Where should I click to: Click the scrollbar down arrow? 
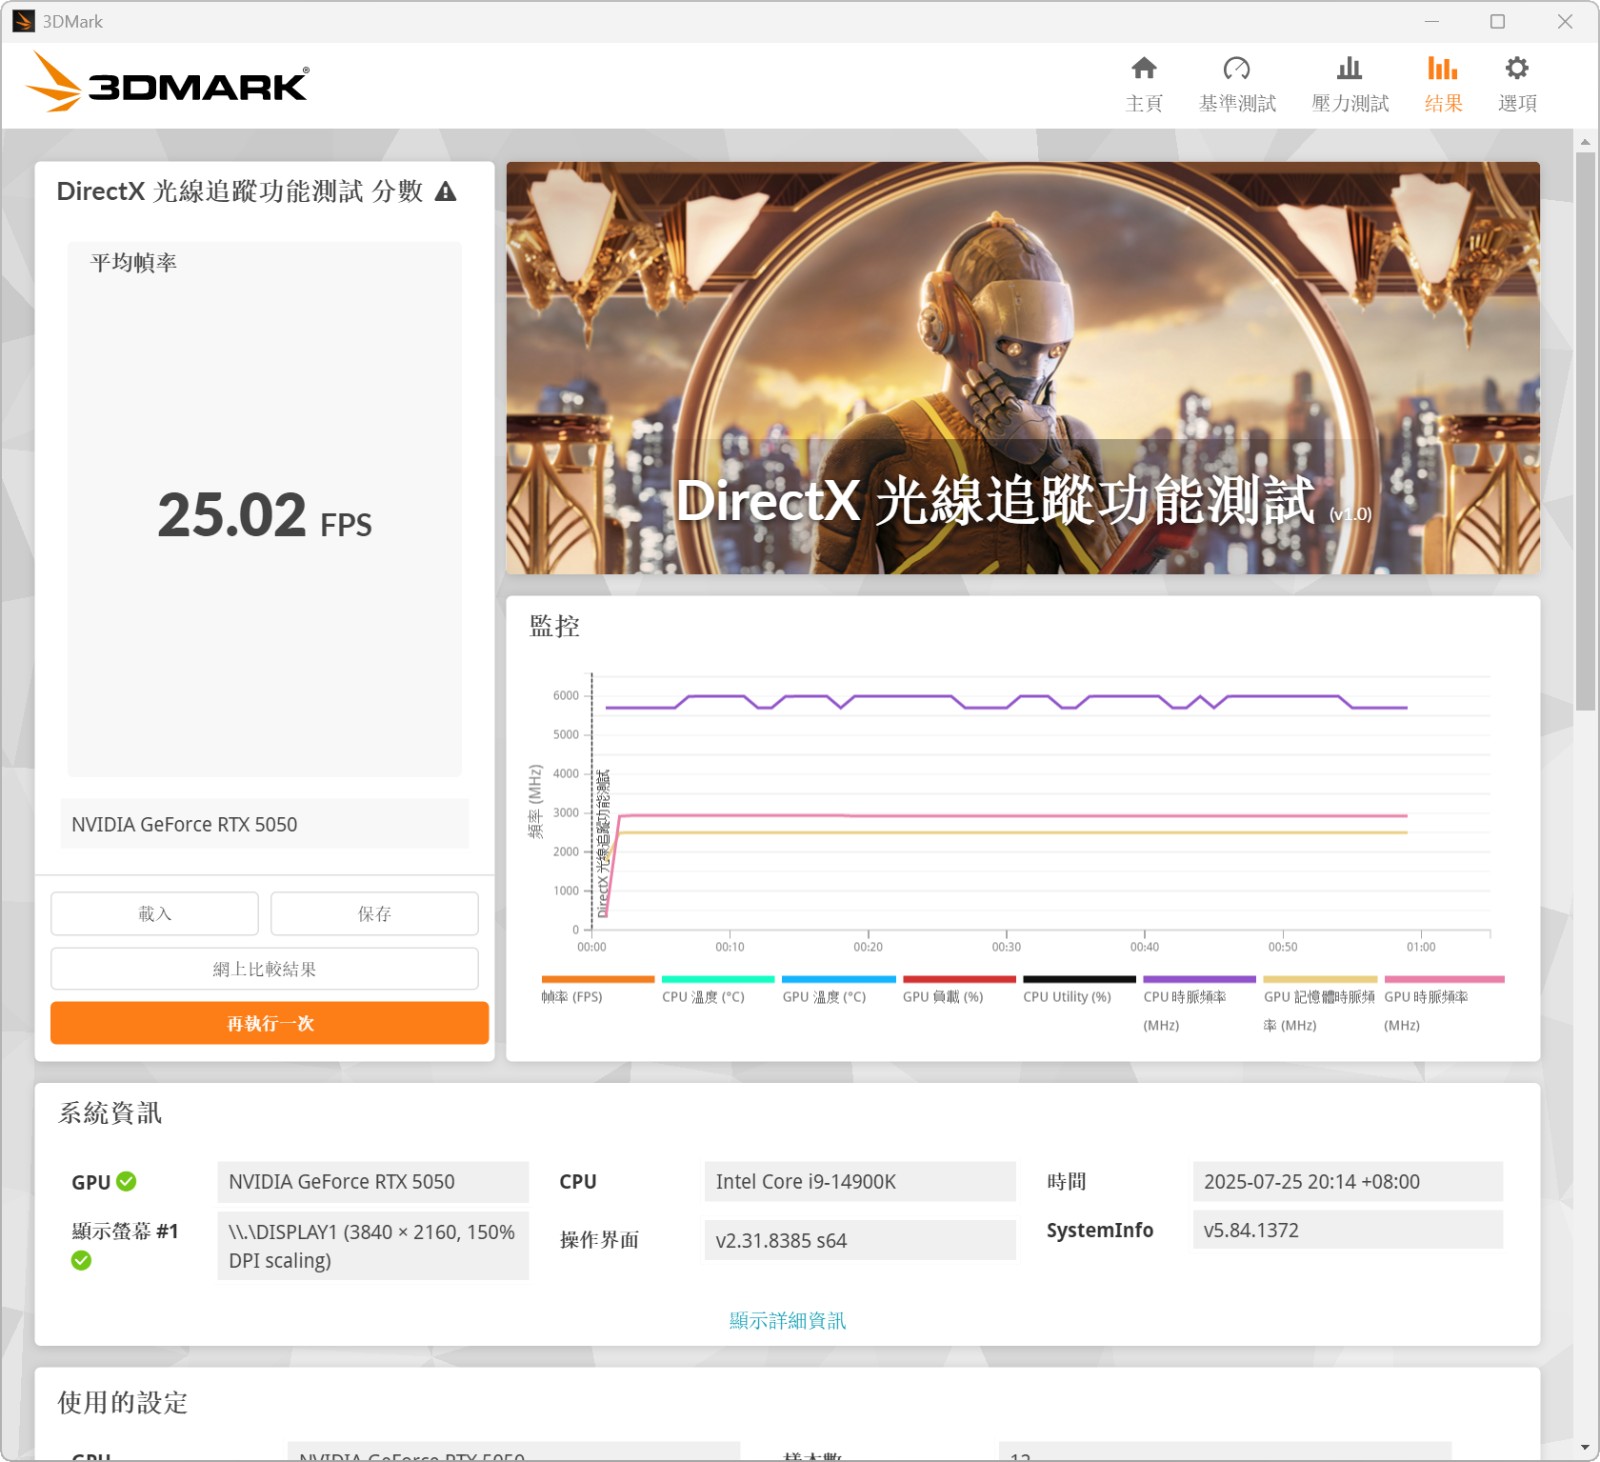(1585, 1447)
